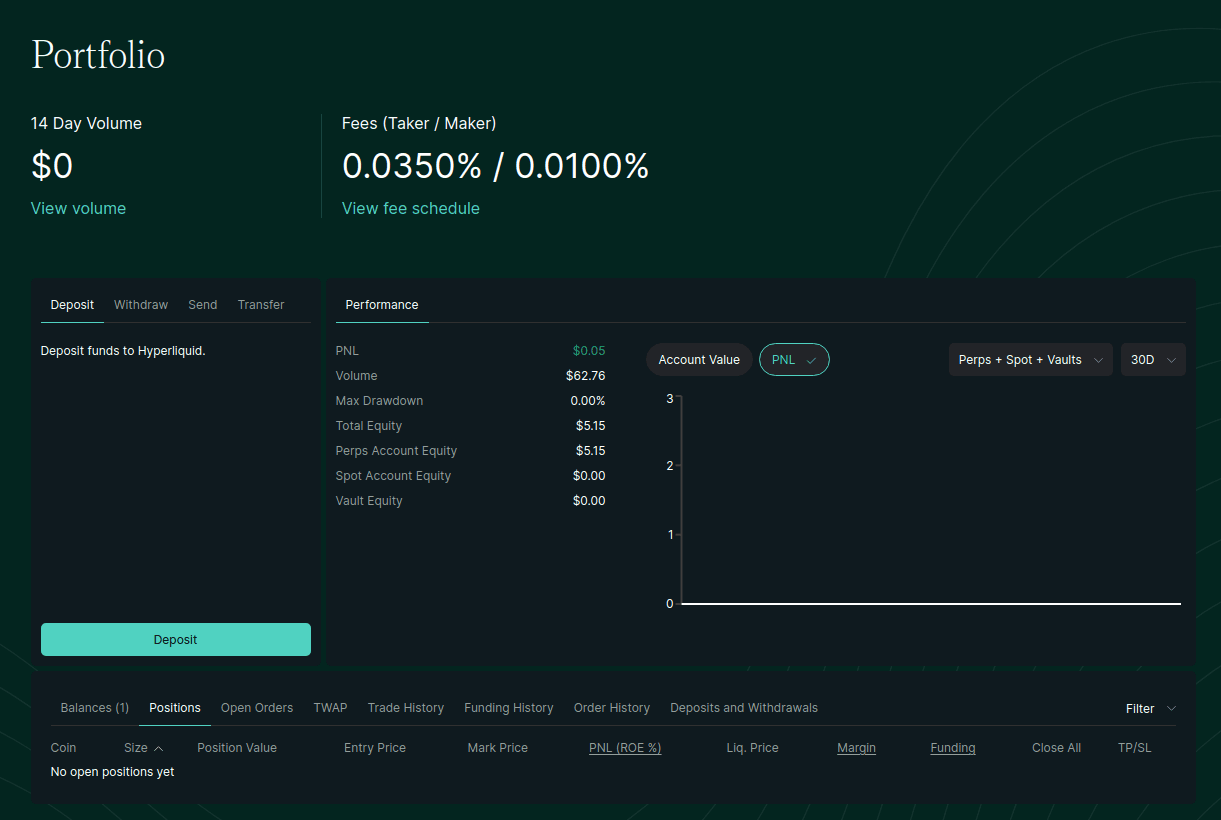Image resolution: width=1221 pixels, height=820 pixels.
Task: Open the Deposits and Withdrawals tab
Action: point(743,708)
